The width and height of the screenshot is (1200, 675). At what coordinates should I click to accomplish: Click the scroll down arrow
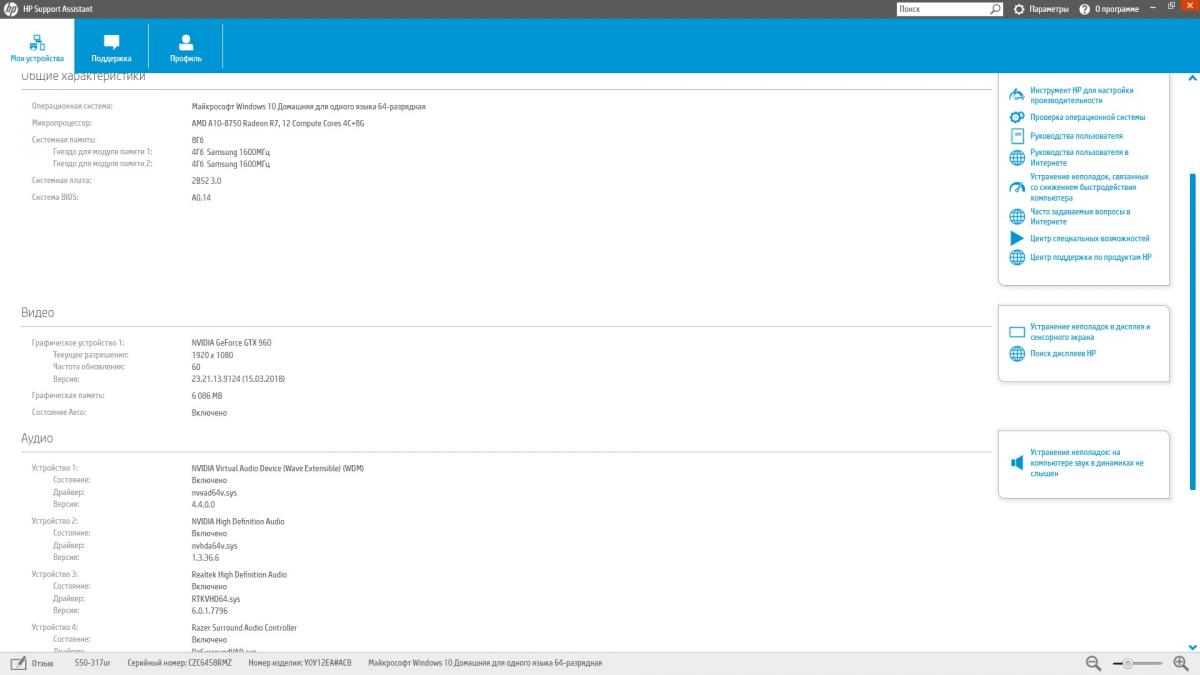tap(1192, 646)
